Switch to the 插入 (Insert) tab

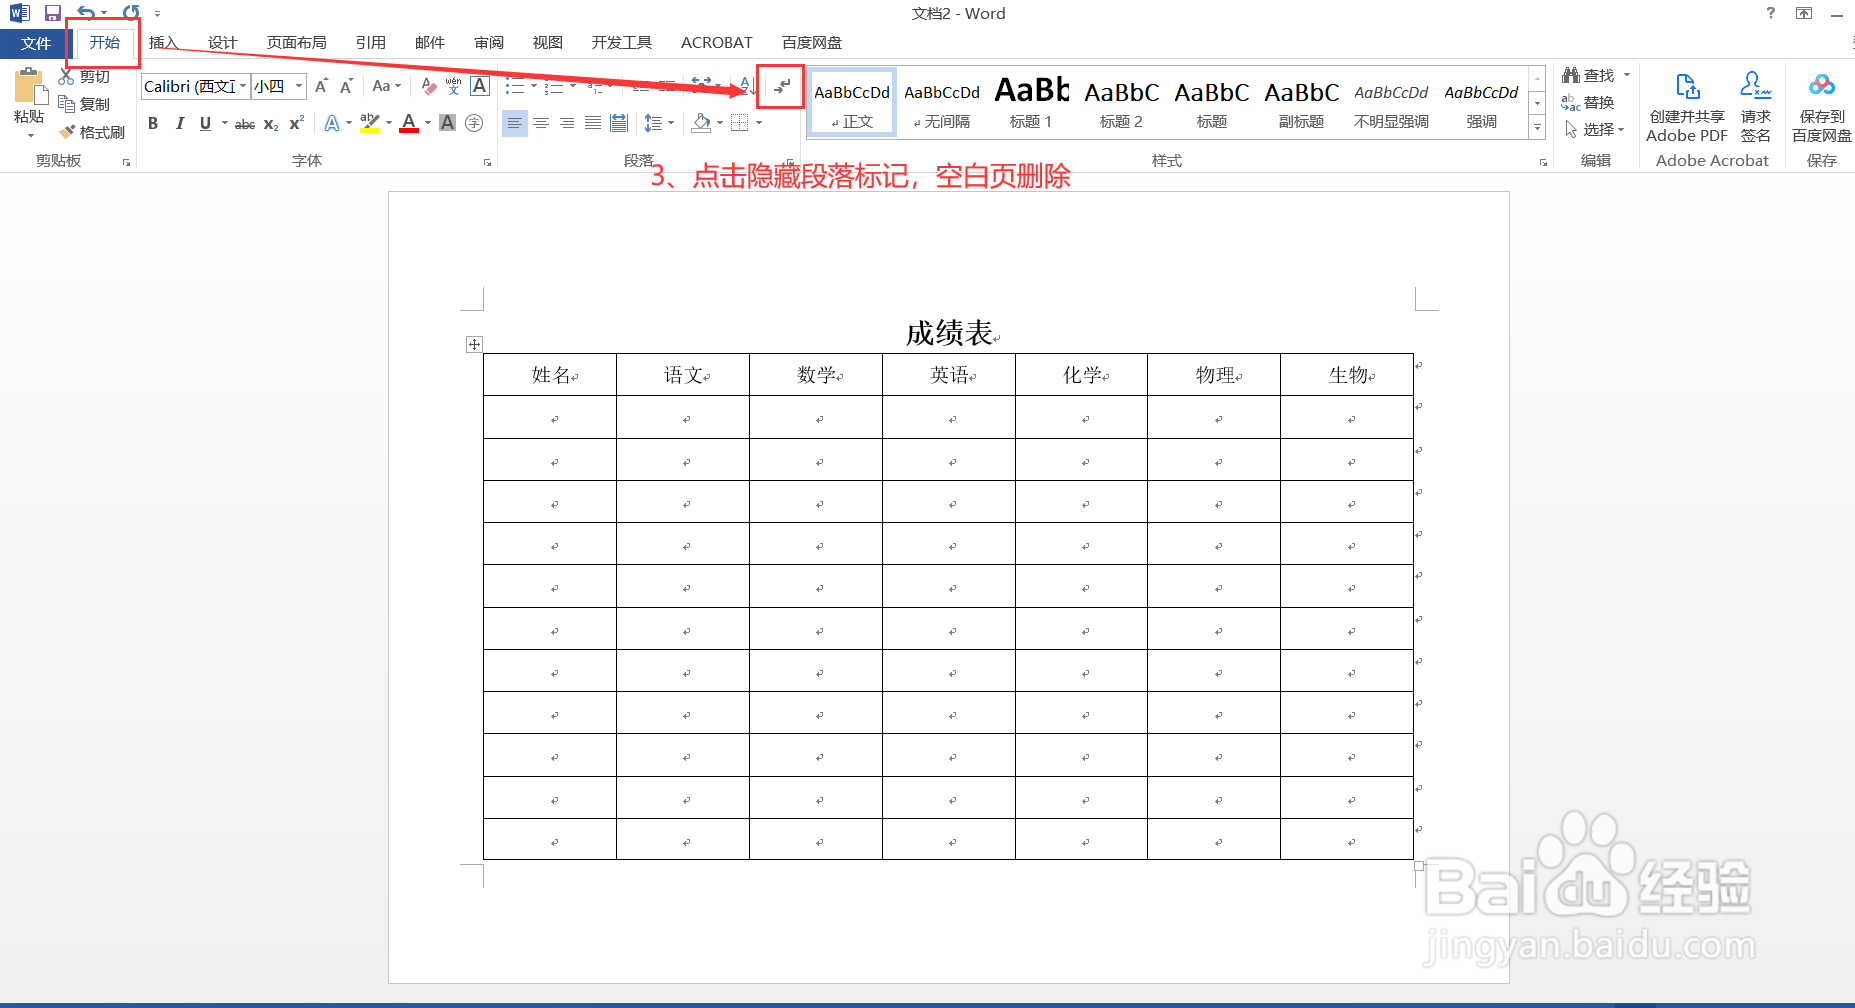click(163, 43)
